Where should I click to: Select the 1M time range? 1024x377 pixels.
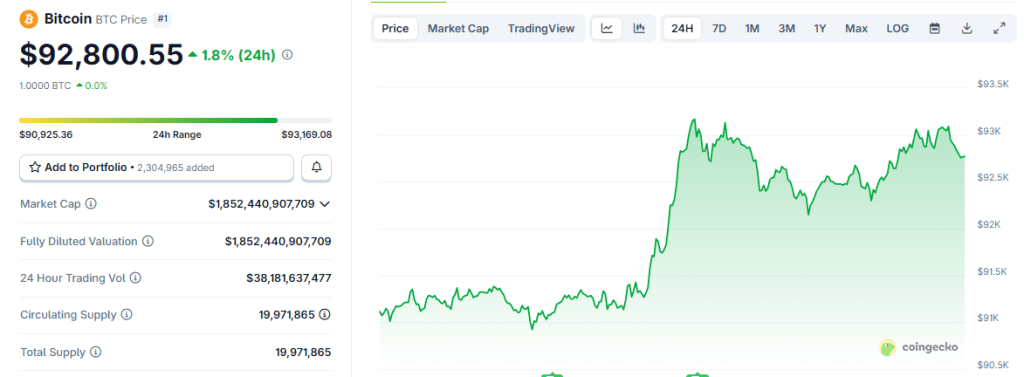[752, 29]
